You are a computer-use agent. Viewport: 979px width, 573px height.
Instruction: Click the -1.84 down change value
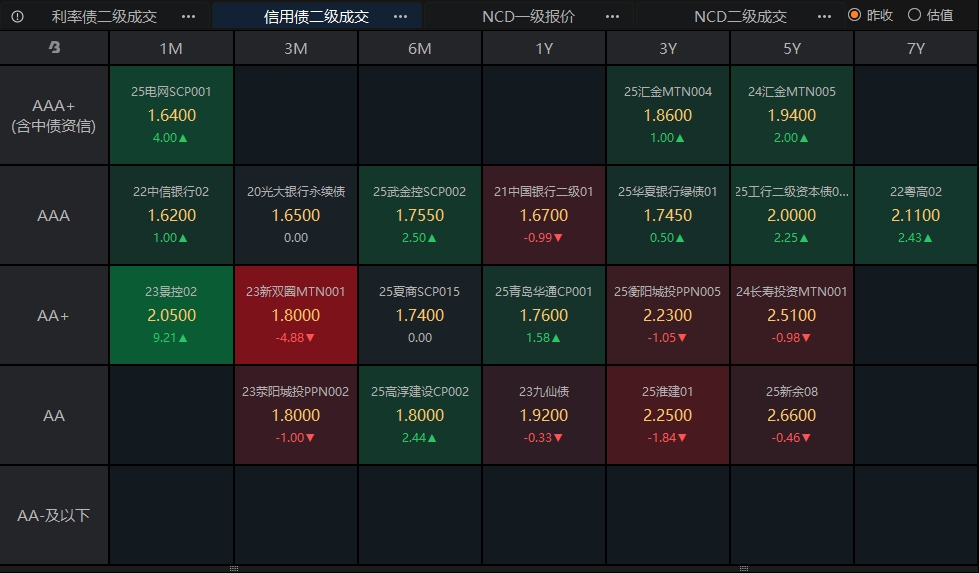click(x=667, y=438)
